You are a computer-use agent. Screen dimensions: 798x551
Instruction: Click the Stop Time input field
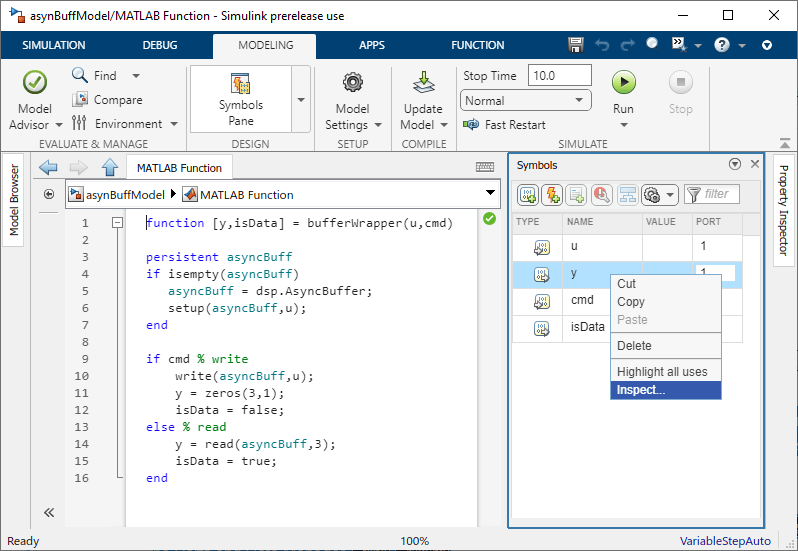[x=560, y=76]
